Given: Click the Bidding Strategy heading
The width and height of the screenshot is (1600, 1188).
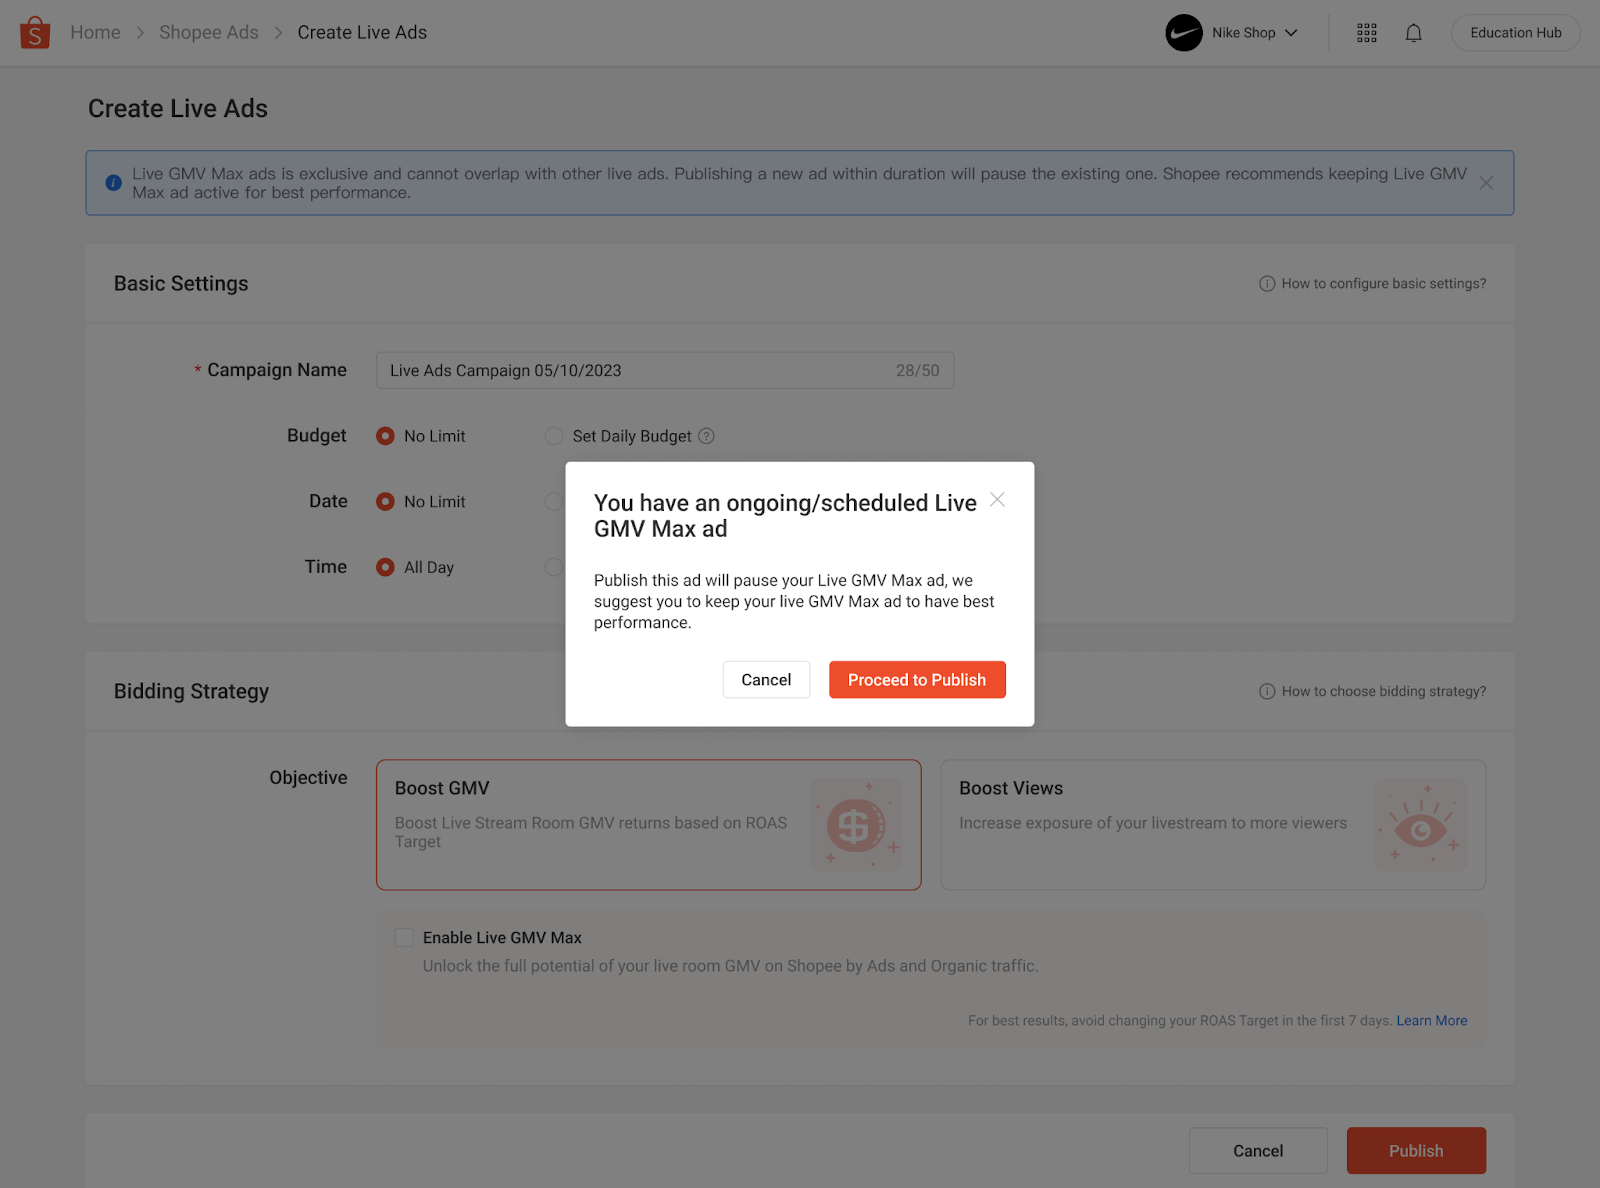Looking at the screenshot, I should [192, 692].
